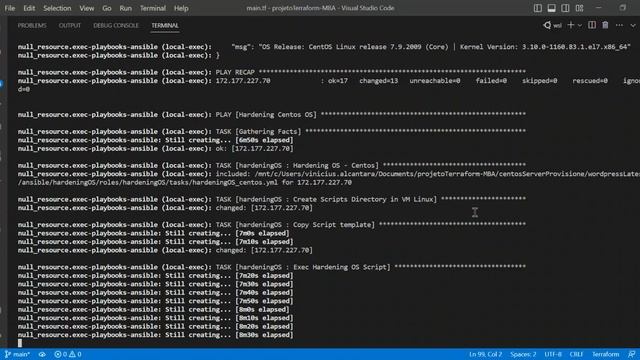The height and width of the screenshot is (360, 640).
Task: Toggle primary side bar layout icon
Action: point(538,8)
